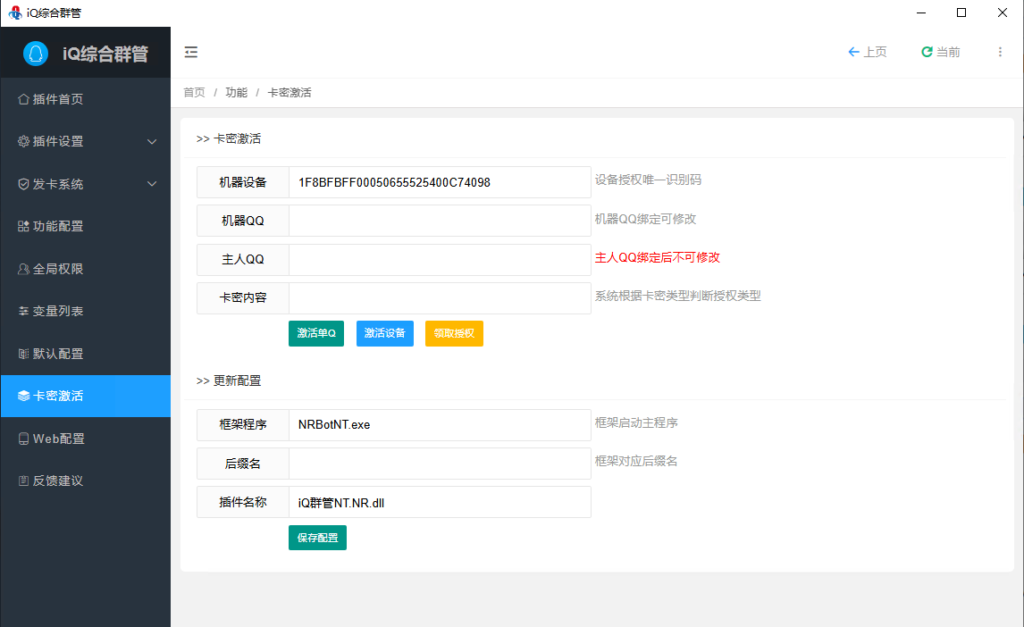Viewport: 1024px width, 627px height.
Task: Click the 卡密激活 breadcrumb text
Action: [x=289, y=93]
